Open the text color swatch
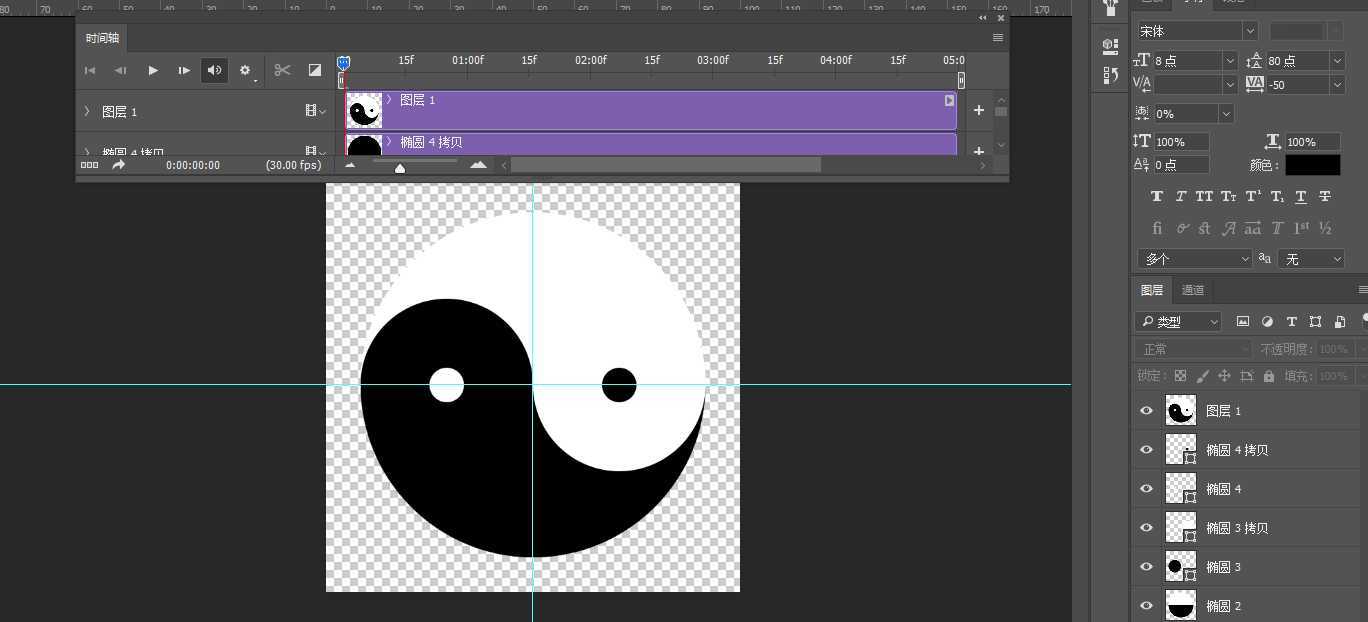This screenshot has height=622, width=1368. tap(1312, 164)
